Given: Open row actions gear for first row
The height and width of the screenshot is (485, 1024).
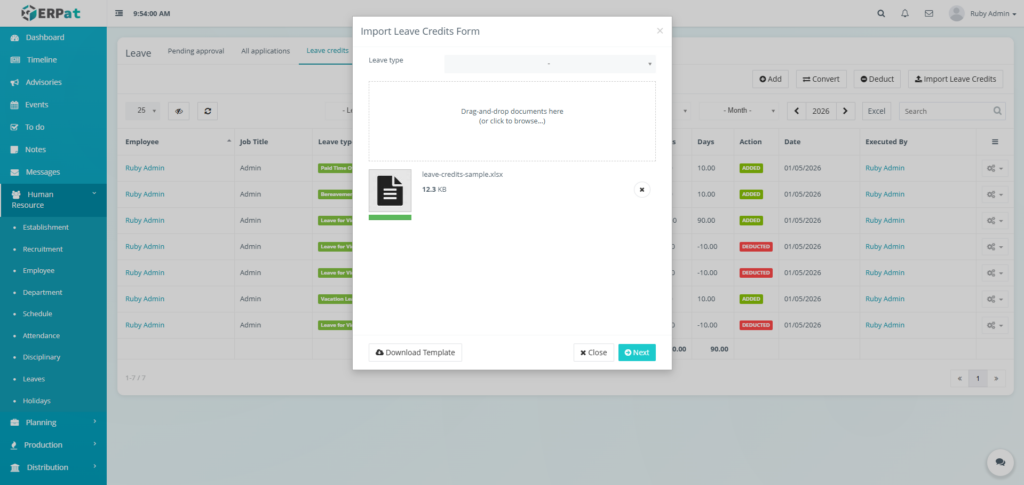Looking at the screenshot, I should point(995,168).
